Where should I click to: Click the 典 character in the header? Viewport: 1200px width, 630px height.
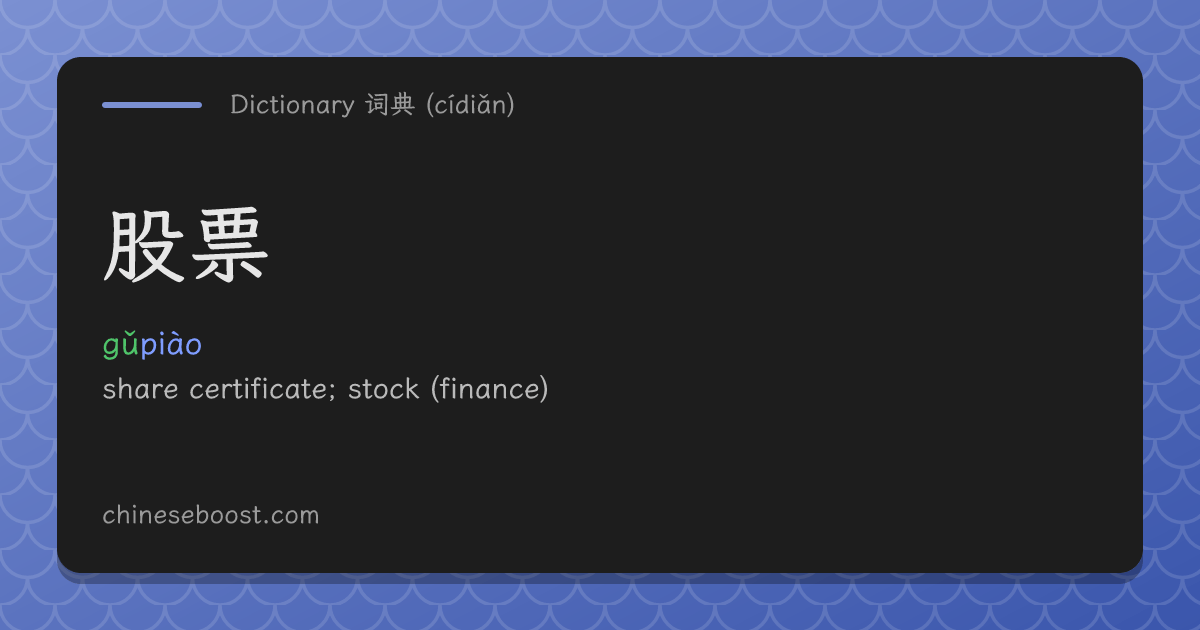(x=403, y=105)
